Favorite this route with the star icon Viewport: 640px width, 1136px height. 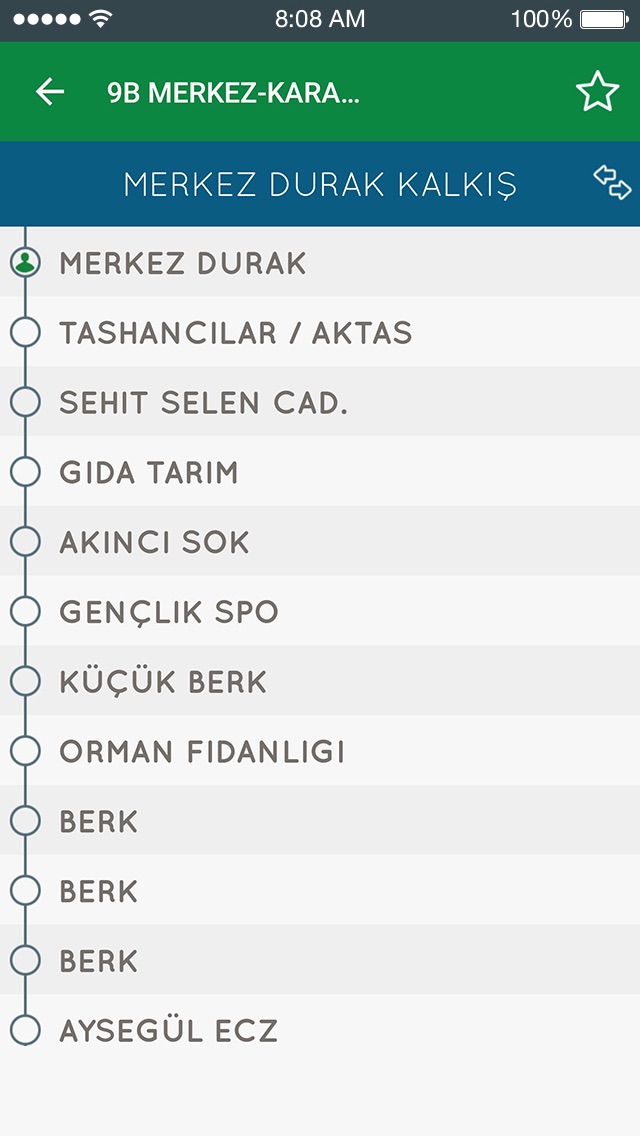coord(597,92)
